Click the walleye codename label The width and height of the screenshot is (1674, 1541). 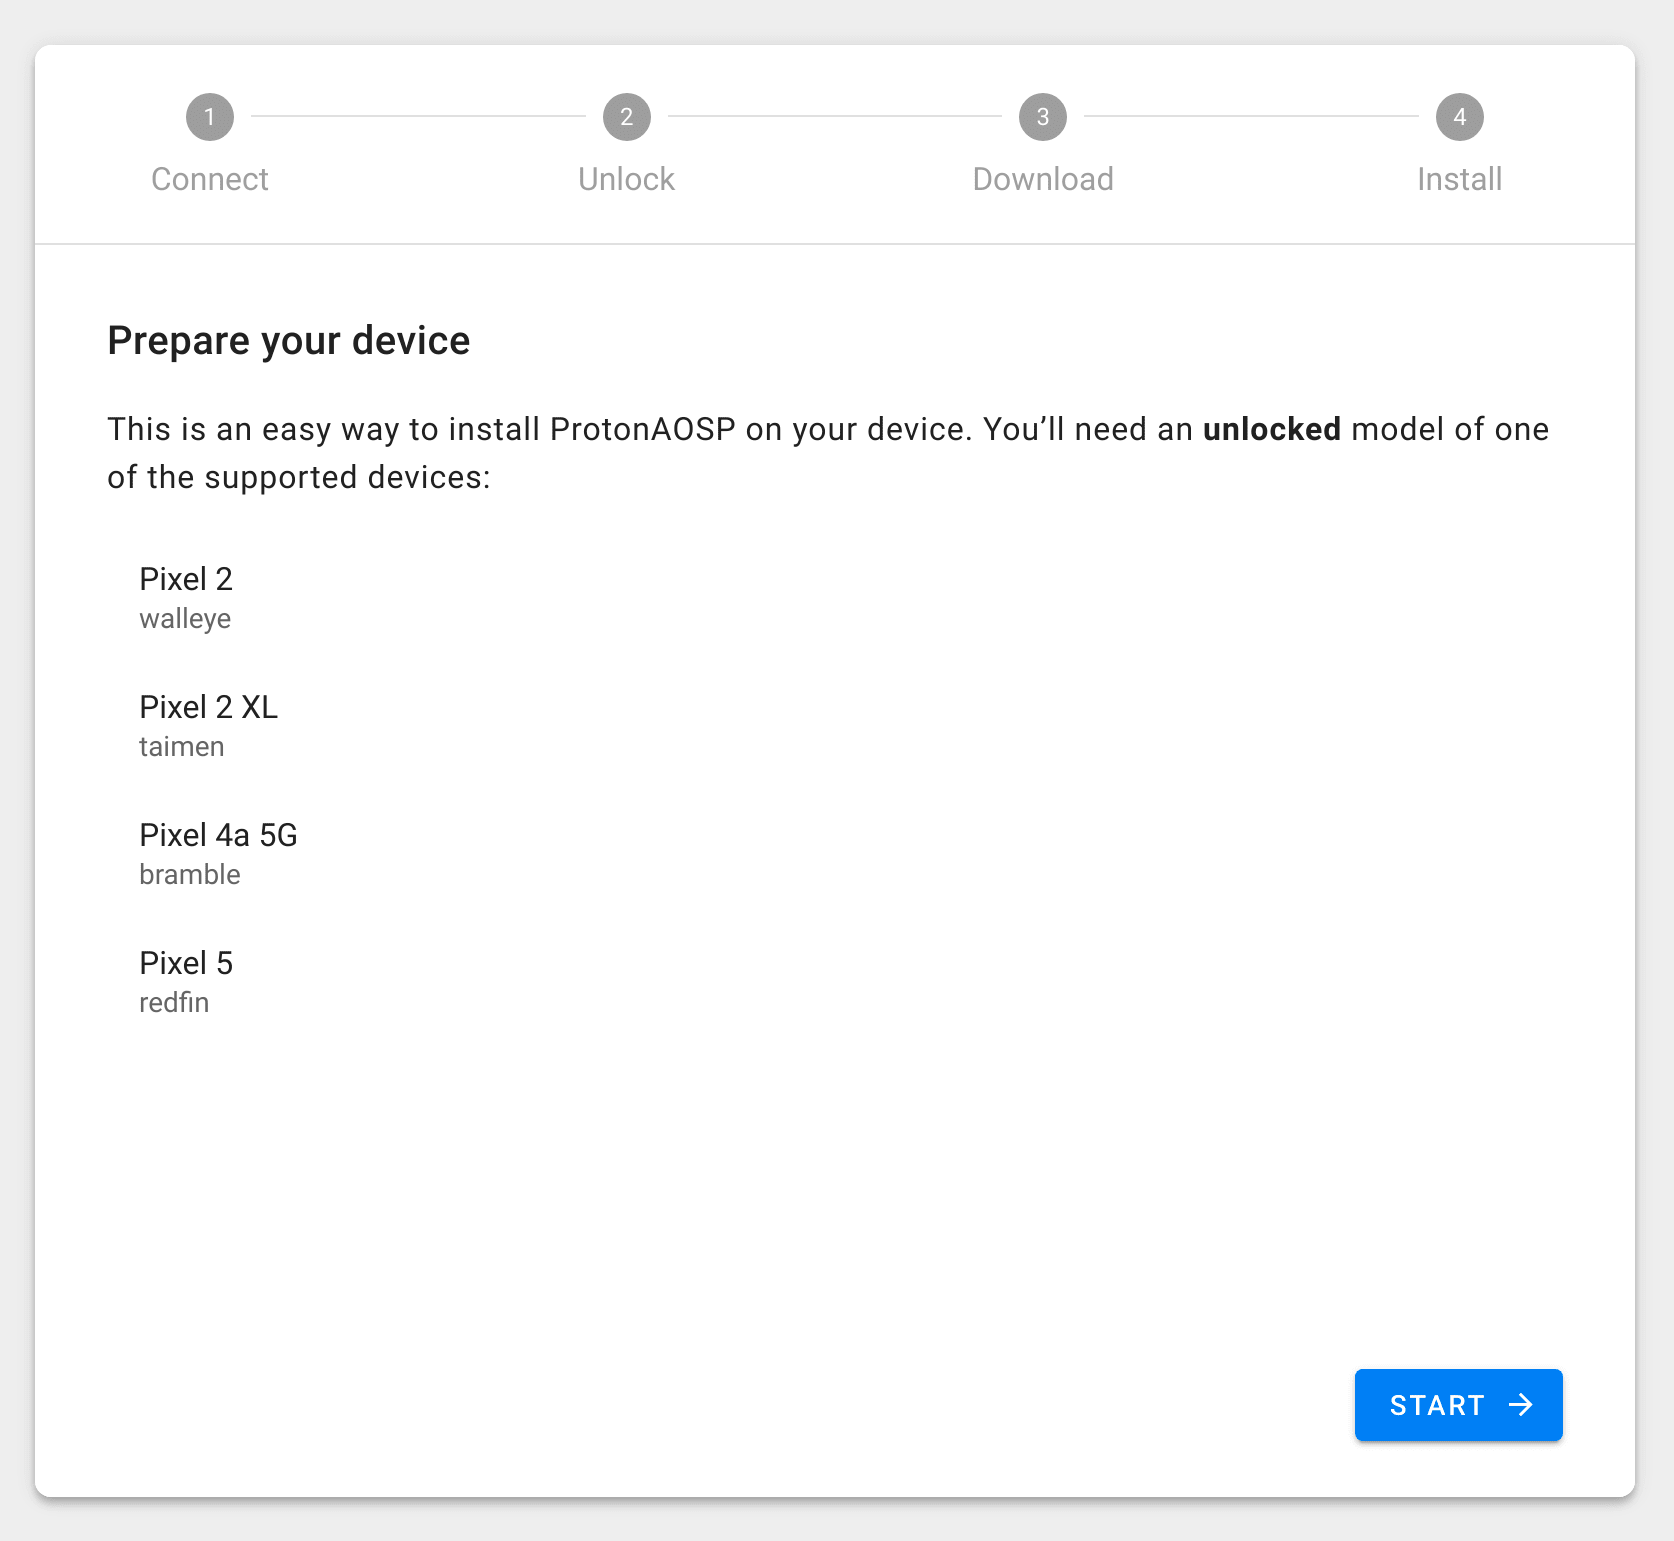point(185,618)
